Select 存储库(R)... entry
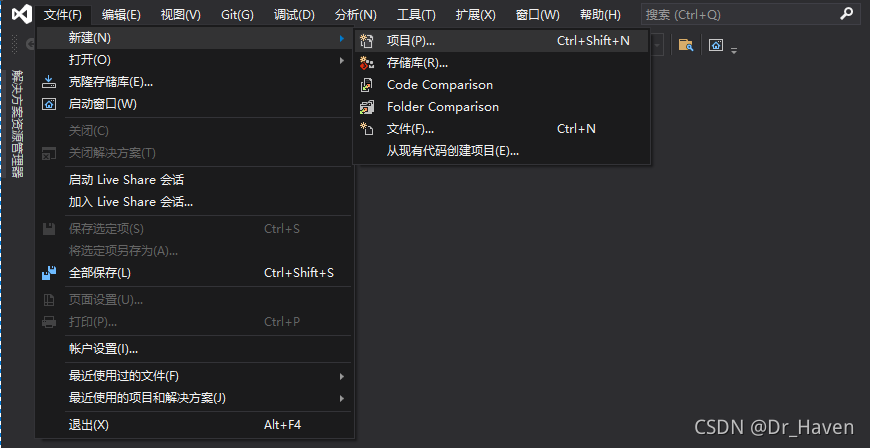The image size is (870, 448). (502, 63)
